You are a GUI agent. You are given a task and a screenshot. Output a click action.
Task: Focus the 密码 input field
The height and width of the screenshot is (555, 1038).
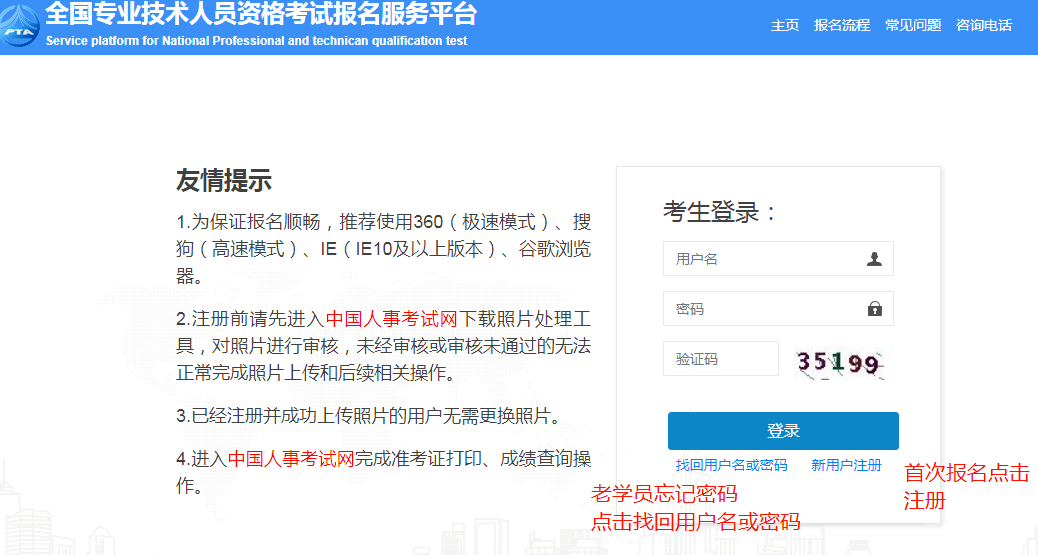tap(778, 309)
